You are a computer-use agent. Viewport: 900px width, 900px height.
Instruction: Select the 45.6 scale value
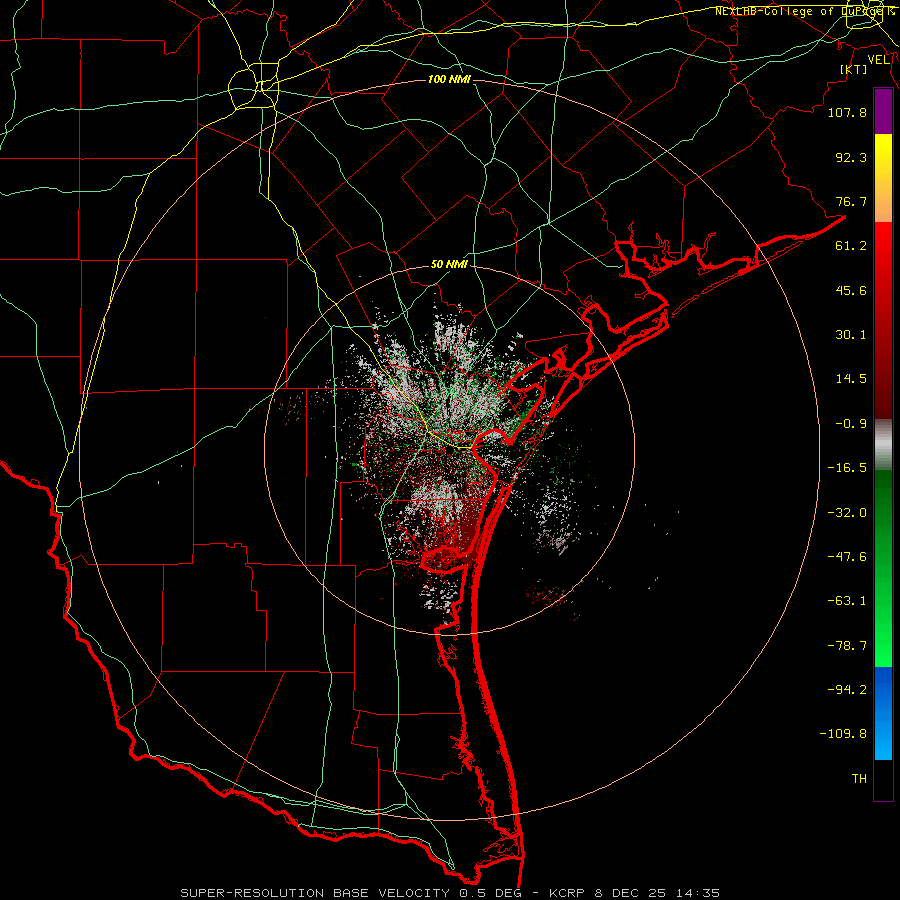(851, 290)
